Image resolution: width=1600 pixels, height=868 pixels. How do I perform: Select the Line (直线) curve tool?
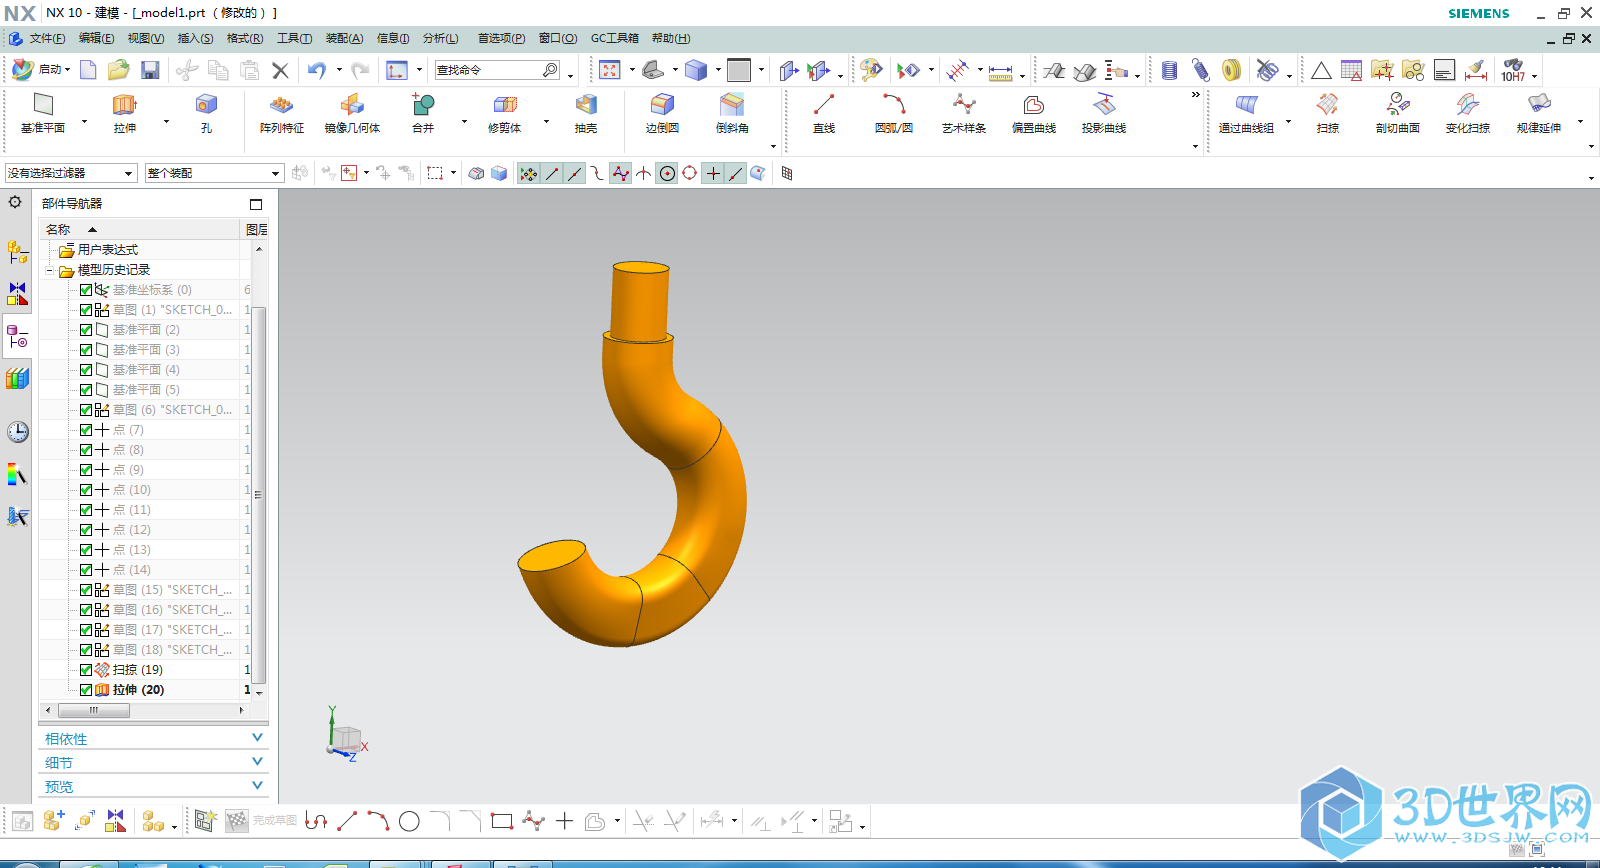pyautogui.click(x=824, y=112)
